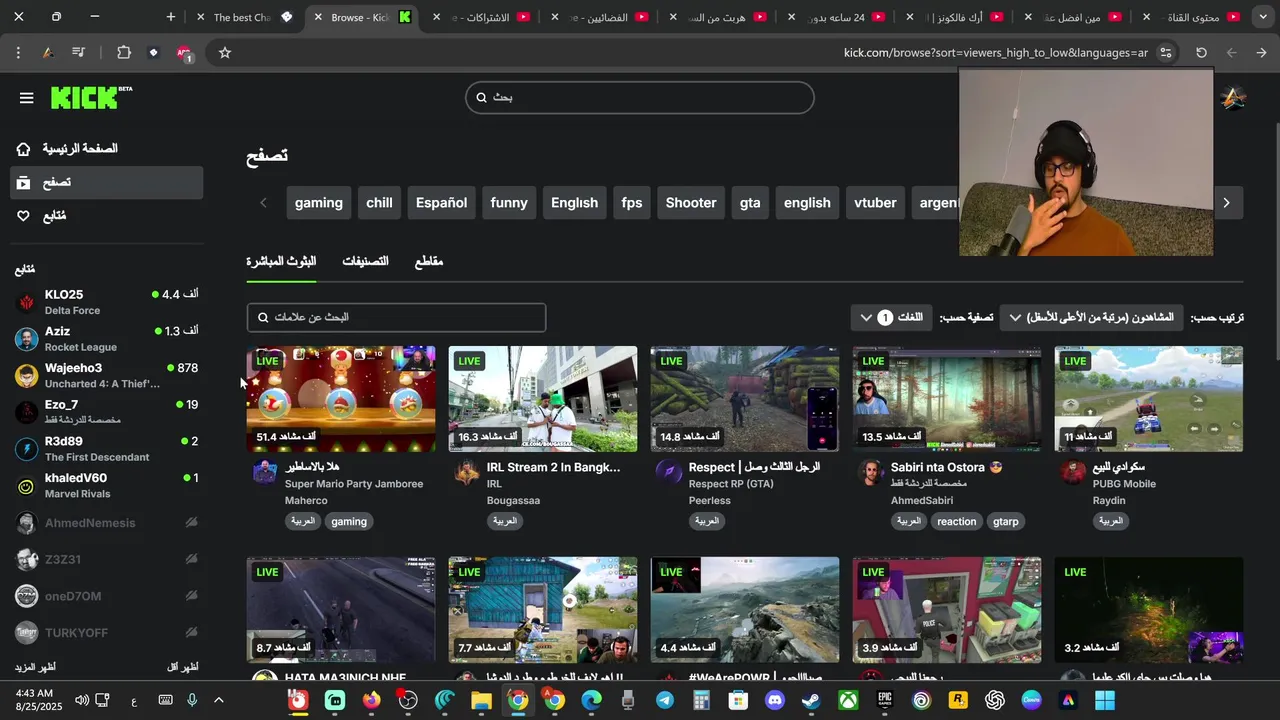Open the browser extensions puzzle icon
Viewport: 1280px width, 720px height.
124,53
